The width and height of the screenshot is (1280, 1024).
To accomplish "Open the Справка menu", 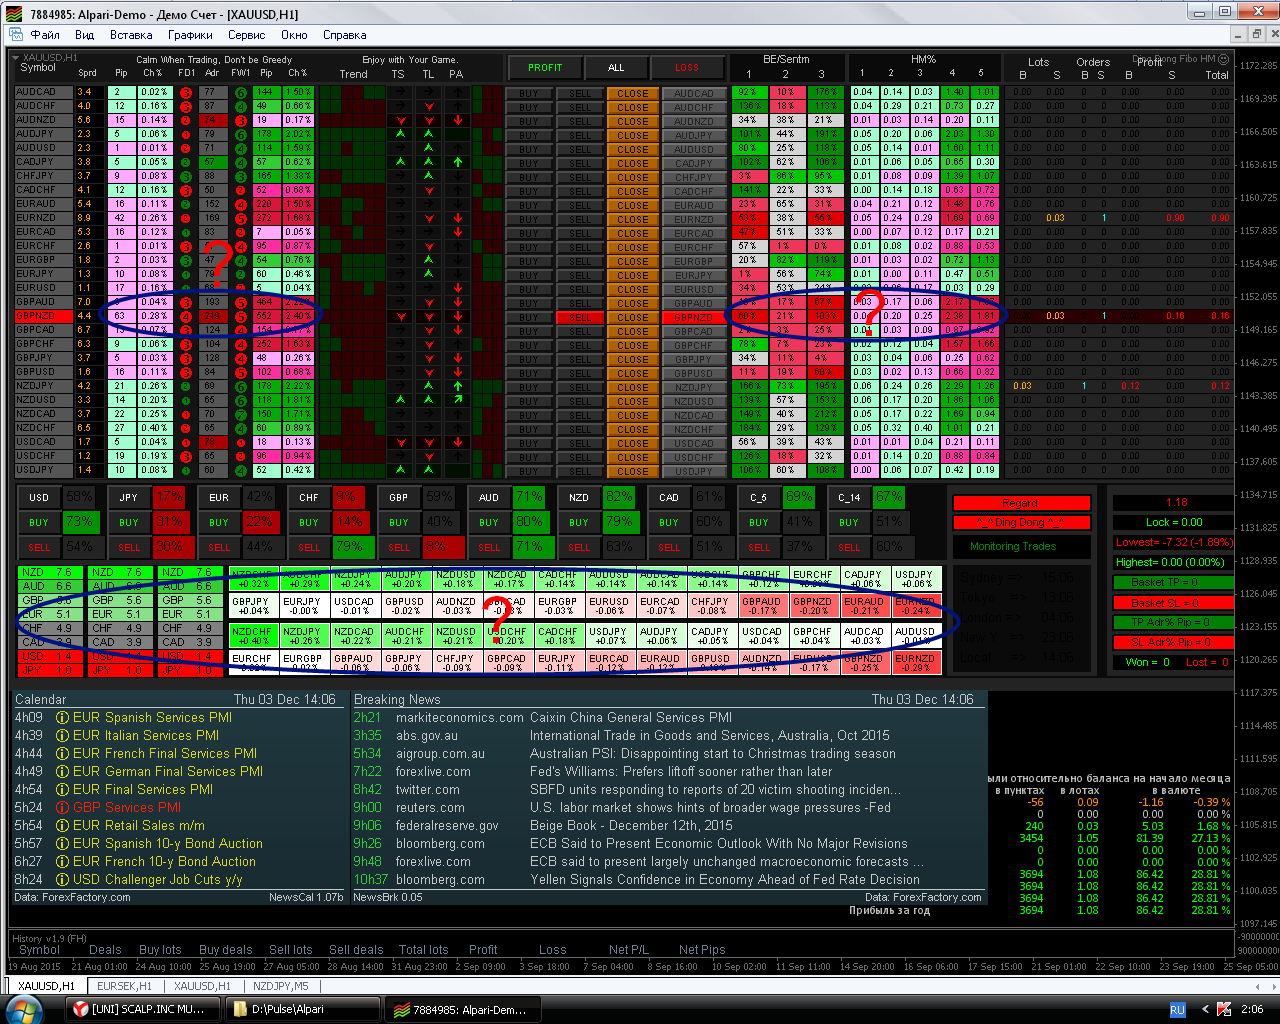I will [x=345, y=35].
